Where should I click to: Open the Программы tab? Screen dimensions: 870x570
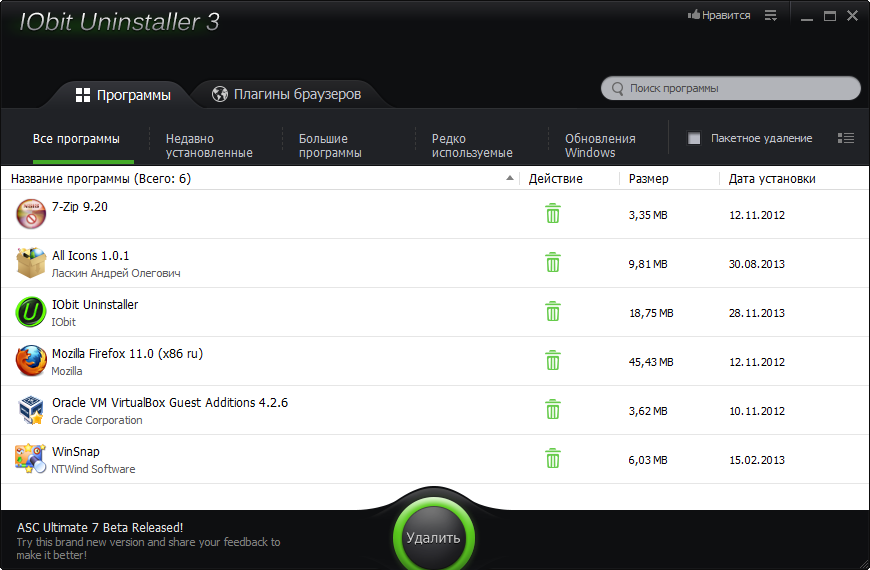[123, 95]
